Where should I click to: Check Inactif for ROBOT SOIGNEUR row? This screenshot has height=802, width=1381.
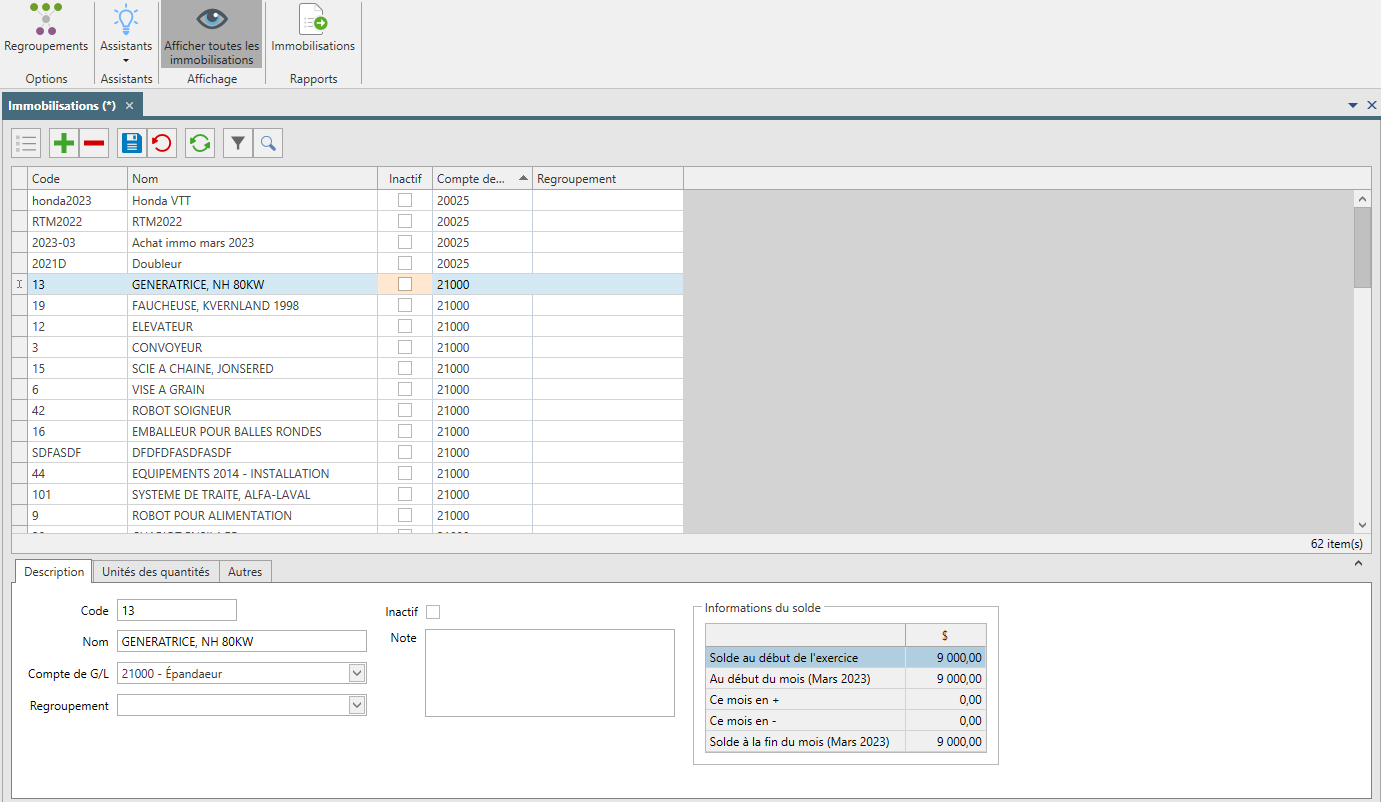click(405, 410)
